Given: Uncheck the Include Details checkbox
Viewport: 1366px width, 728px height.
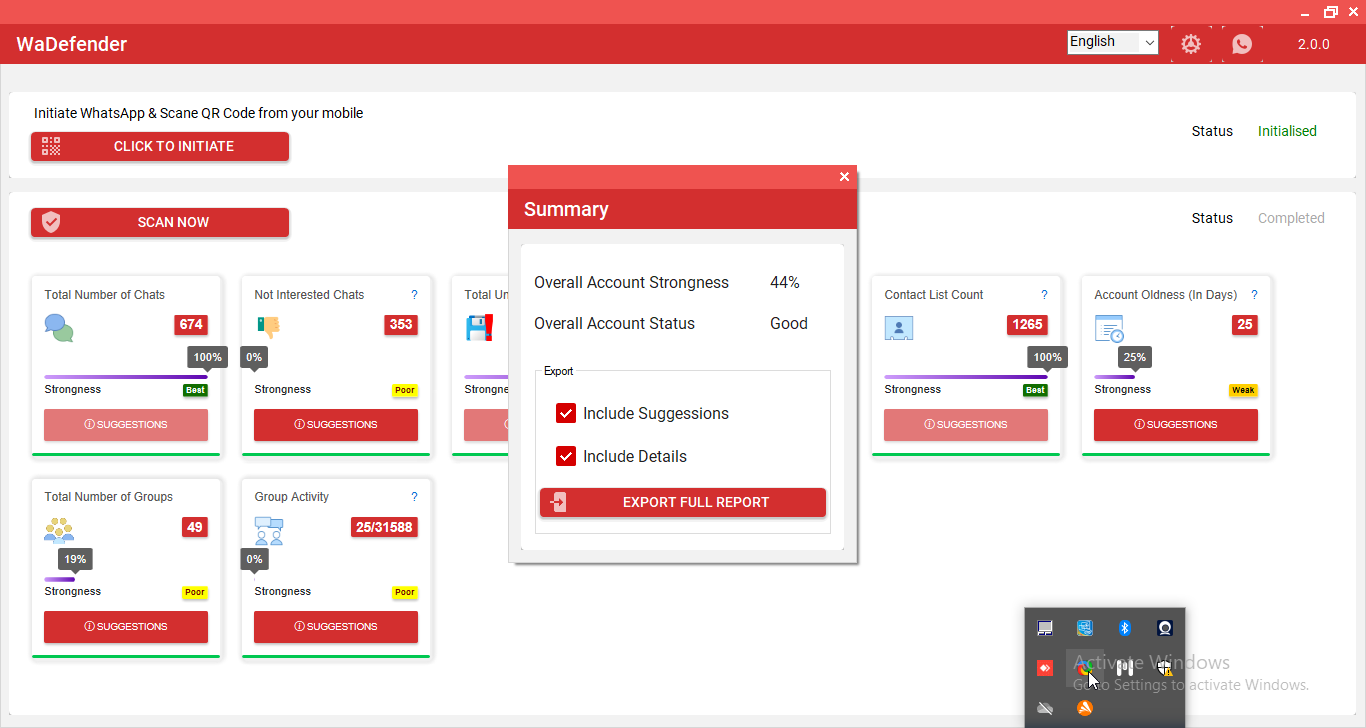Looking at the screenshot, I should tap(566, 456).
